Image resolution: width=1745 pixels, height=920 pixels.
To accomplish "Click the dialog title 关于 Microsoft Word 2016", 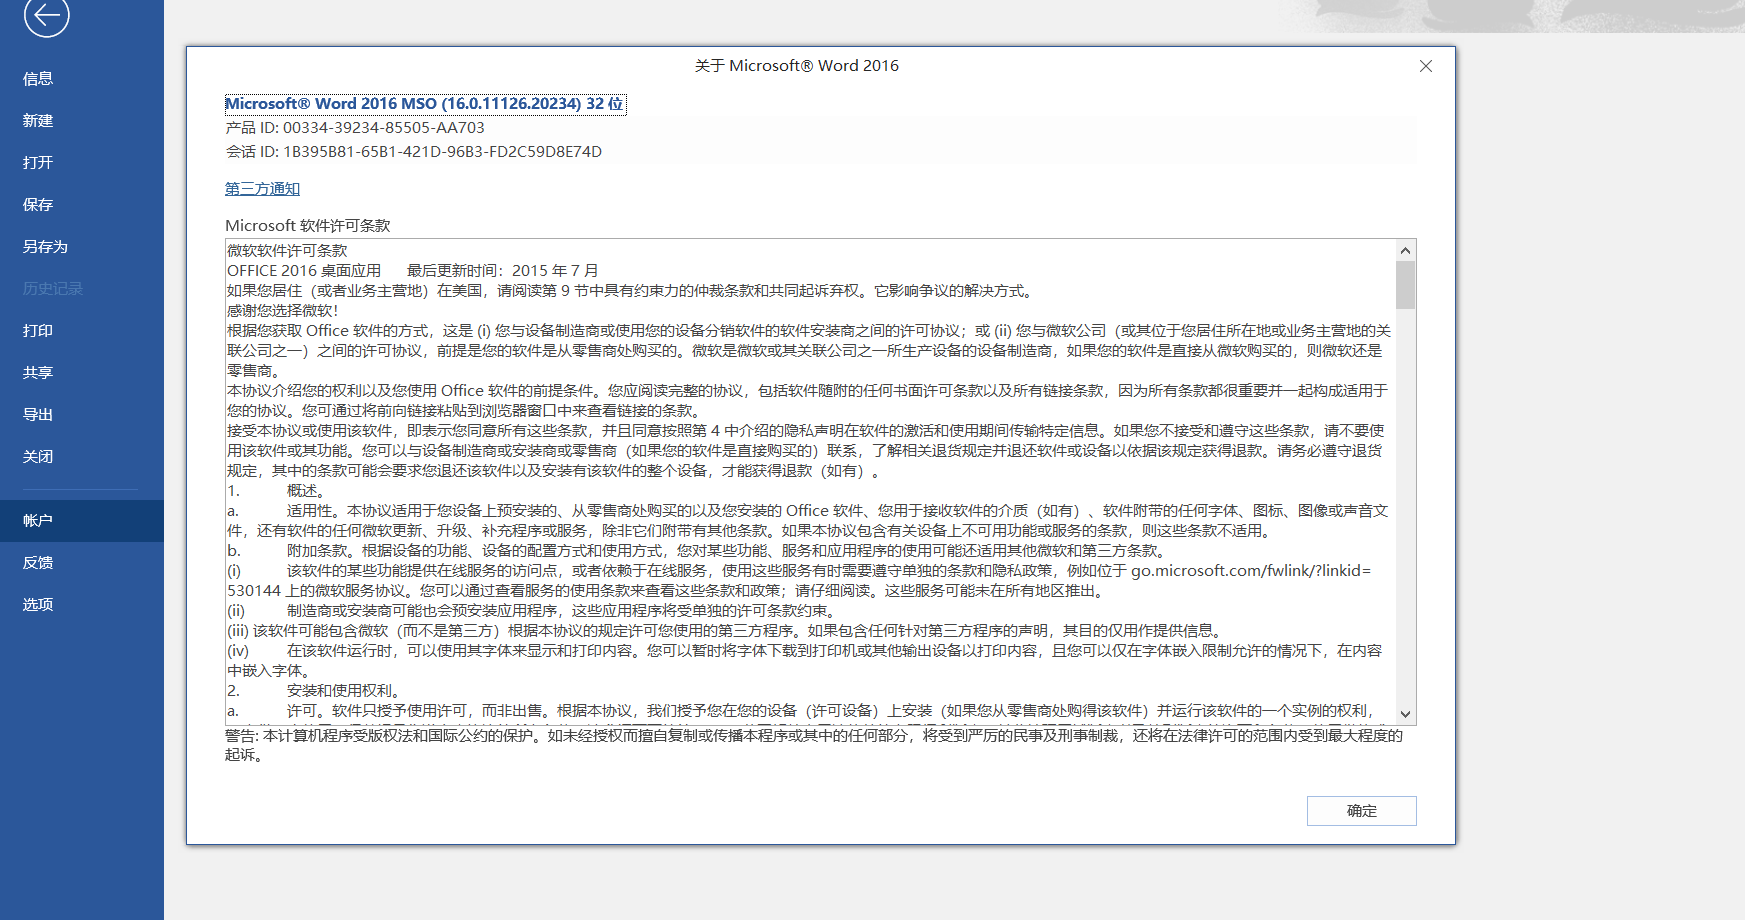I will tap(797, 66).
